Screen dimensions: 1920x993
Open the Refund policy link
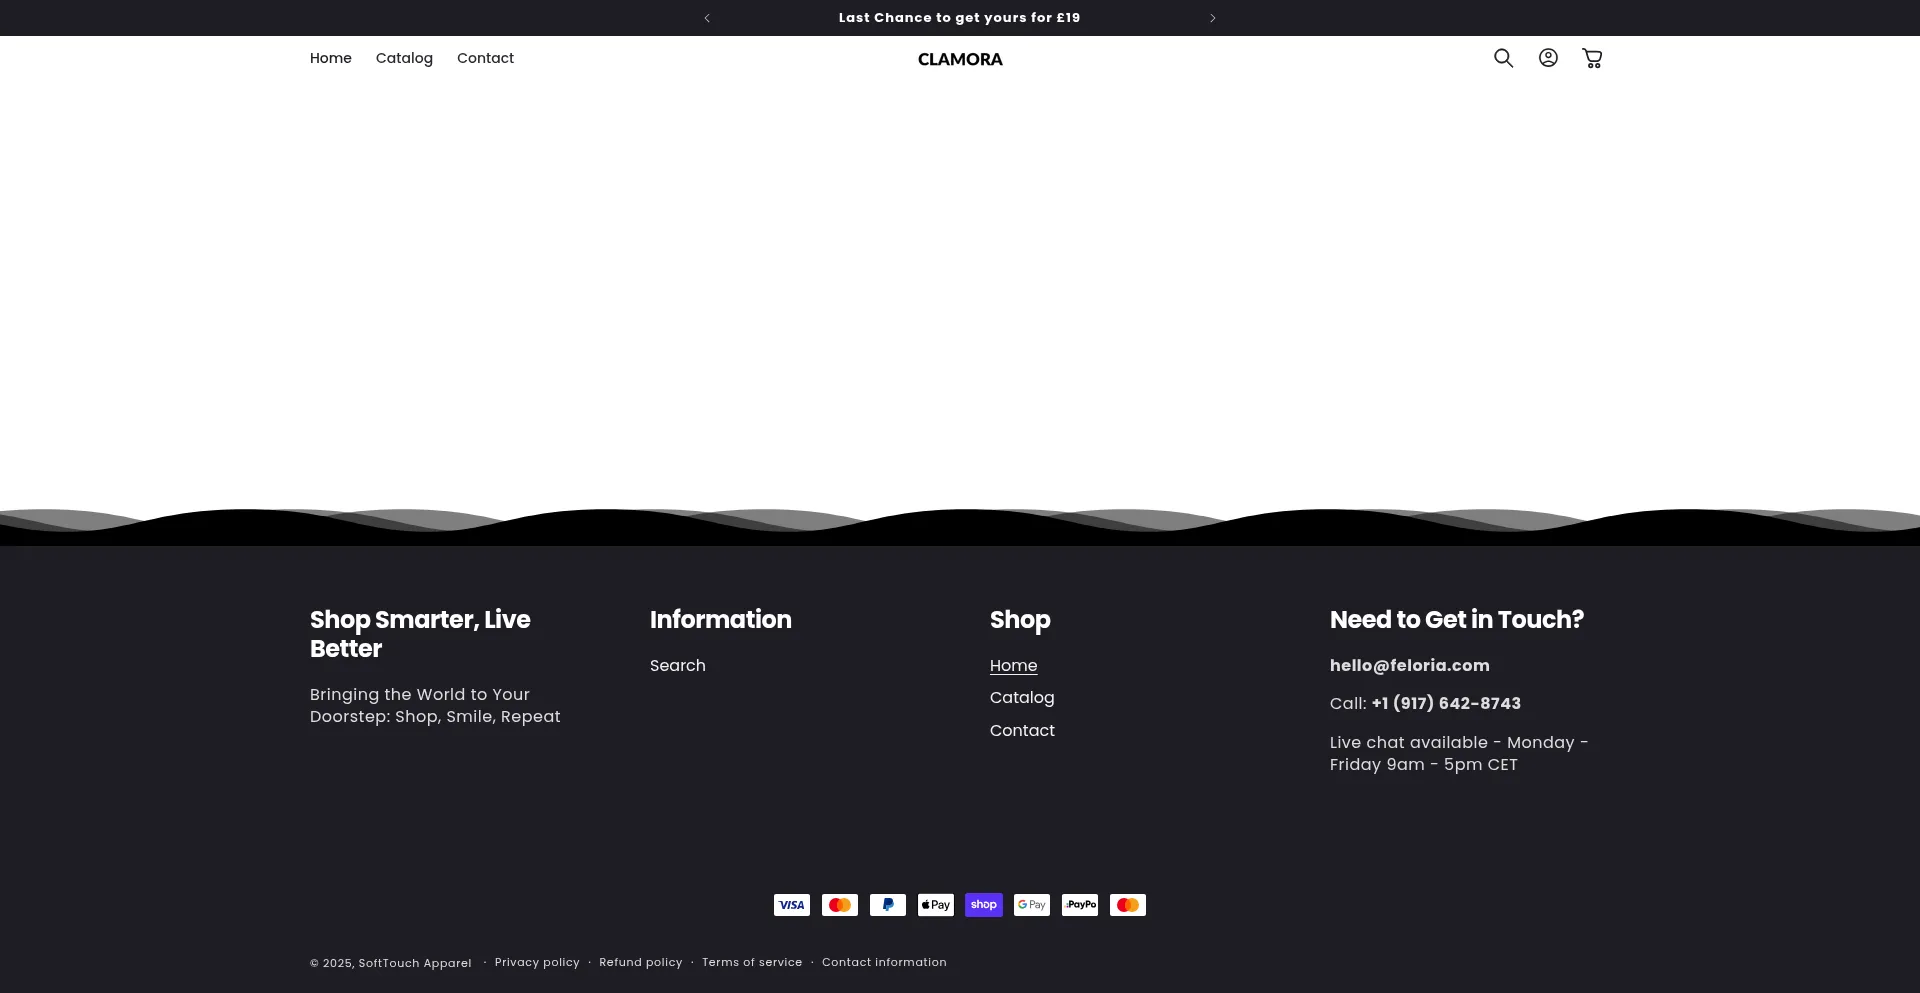[x=640, y=963]
